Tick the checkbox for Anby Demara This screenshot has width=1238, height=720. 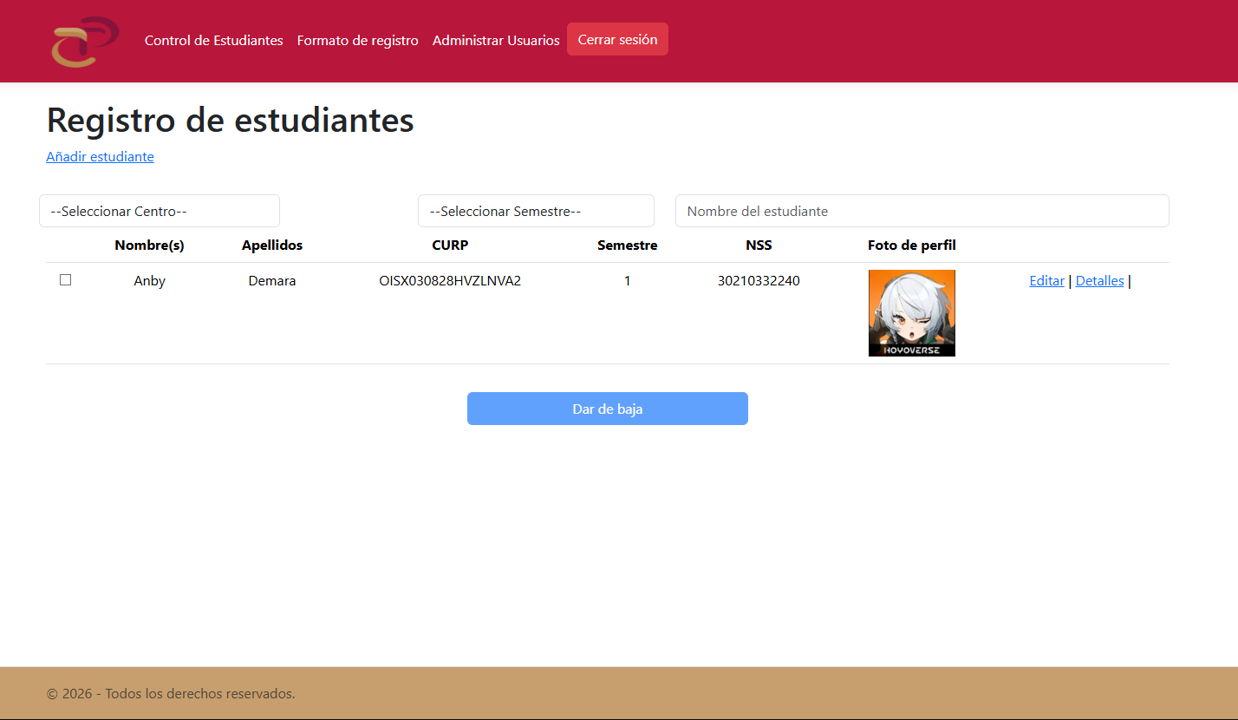click(66, 280)
